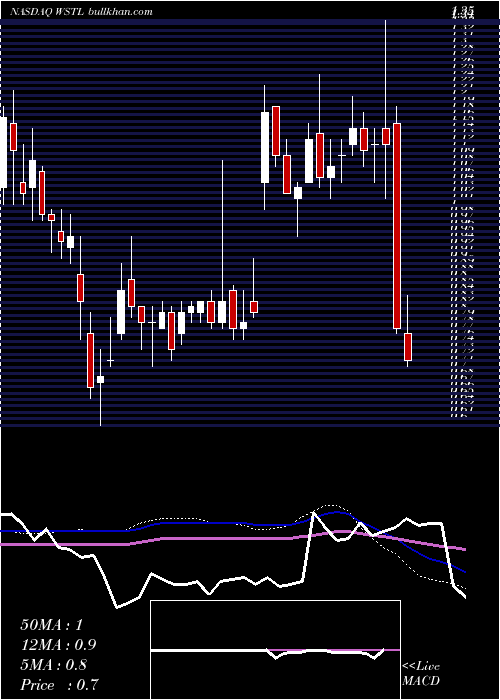This screenshot has width=500, height=700.
Task: Click the 1.35 top price axis label
Action: tap(462, 10)
